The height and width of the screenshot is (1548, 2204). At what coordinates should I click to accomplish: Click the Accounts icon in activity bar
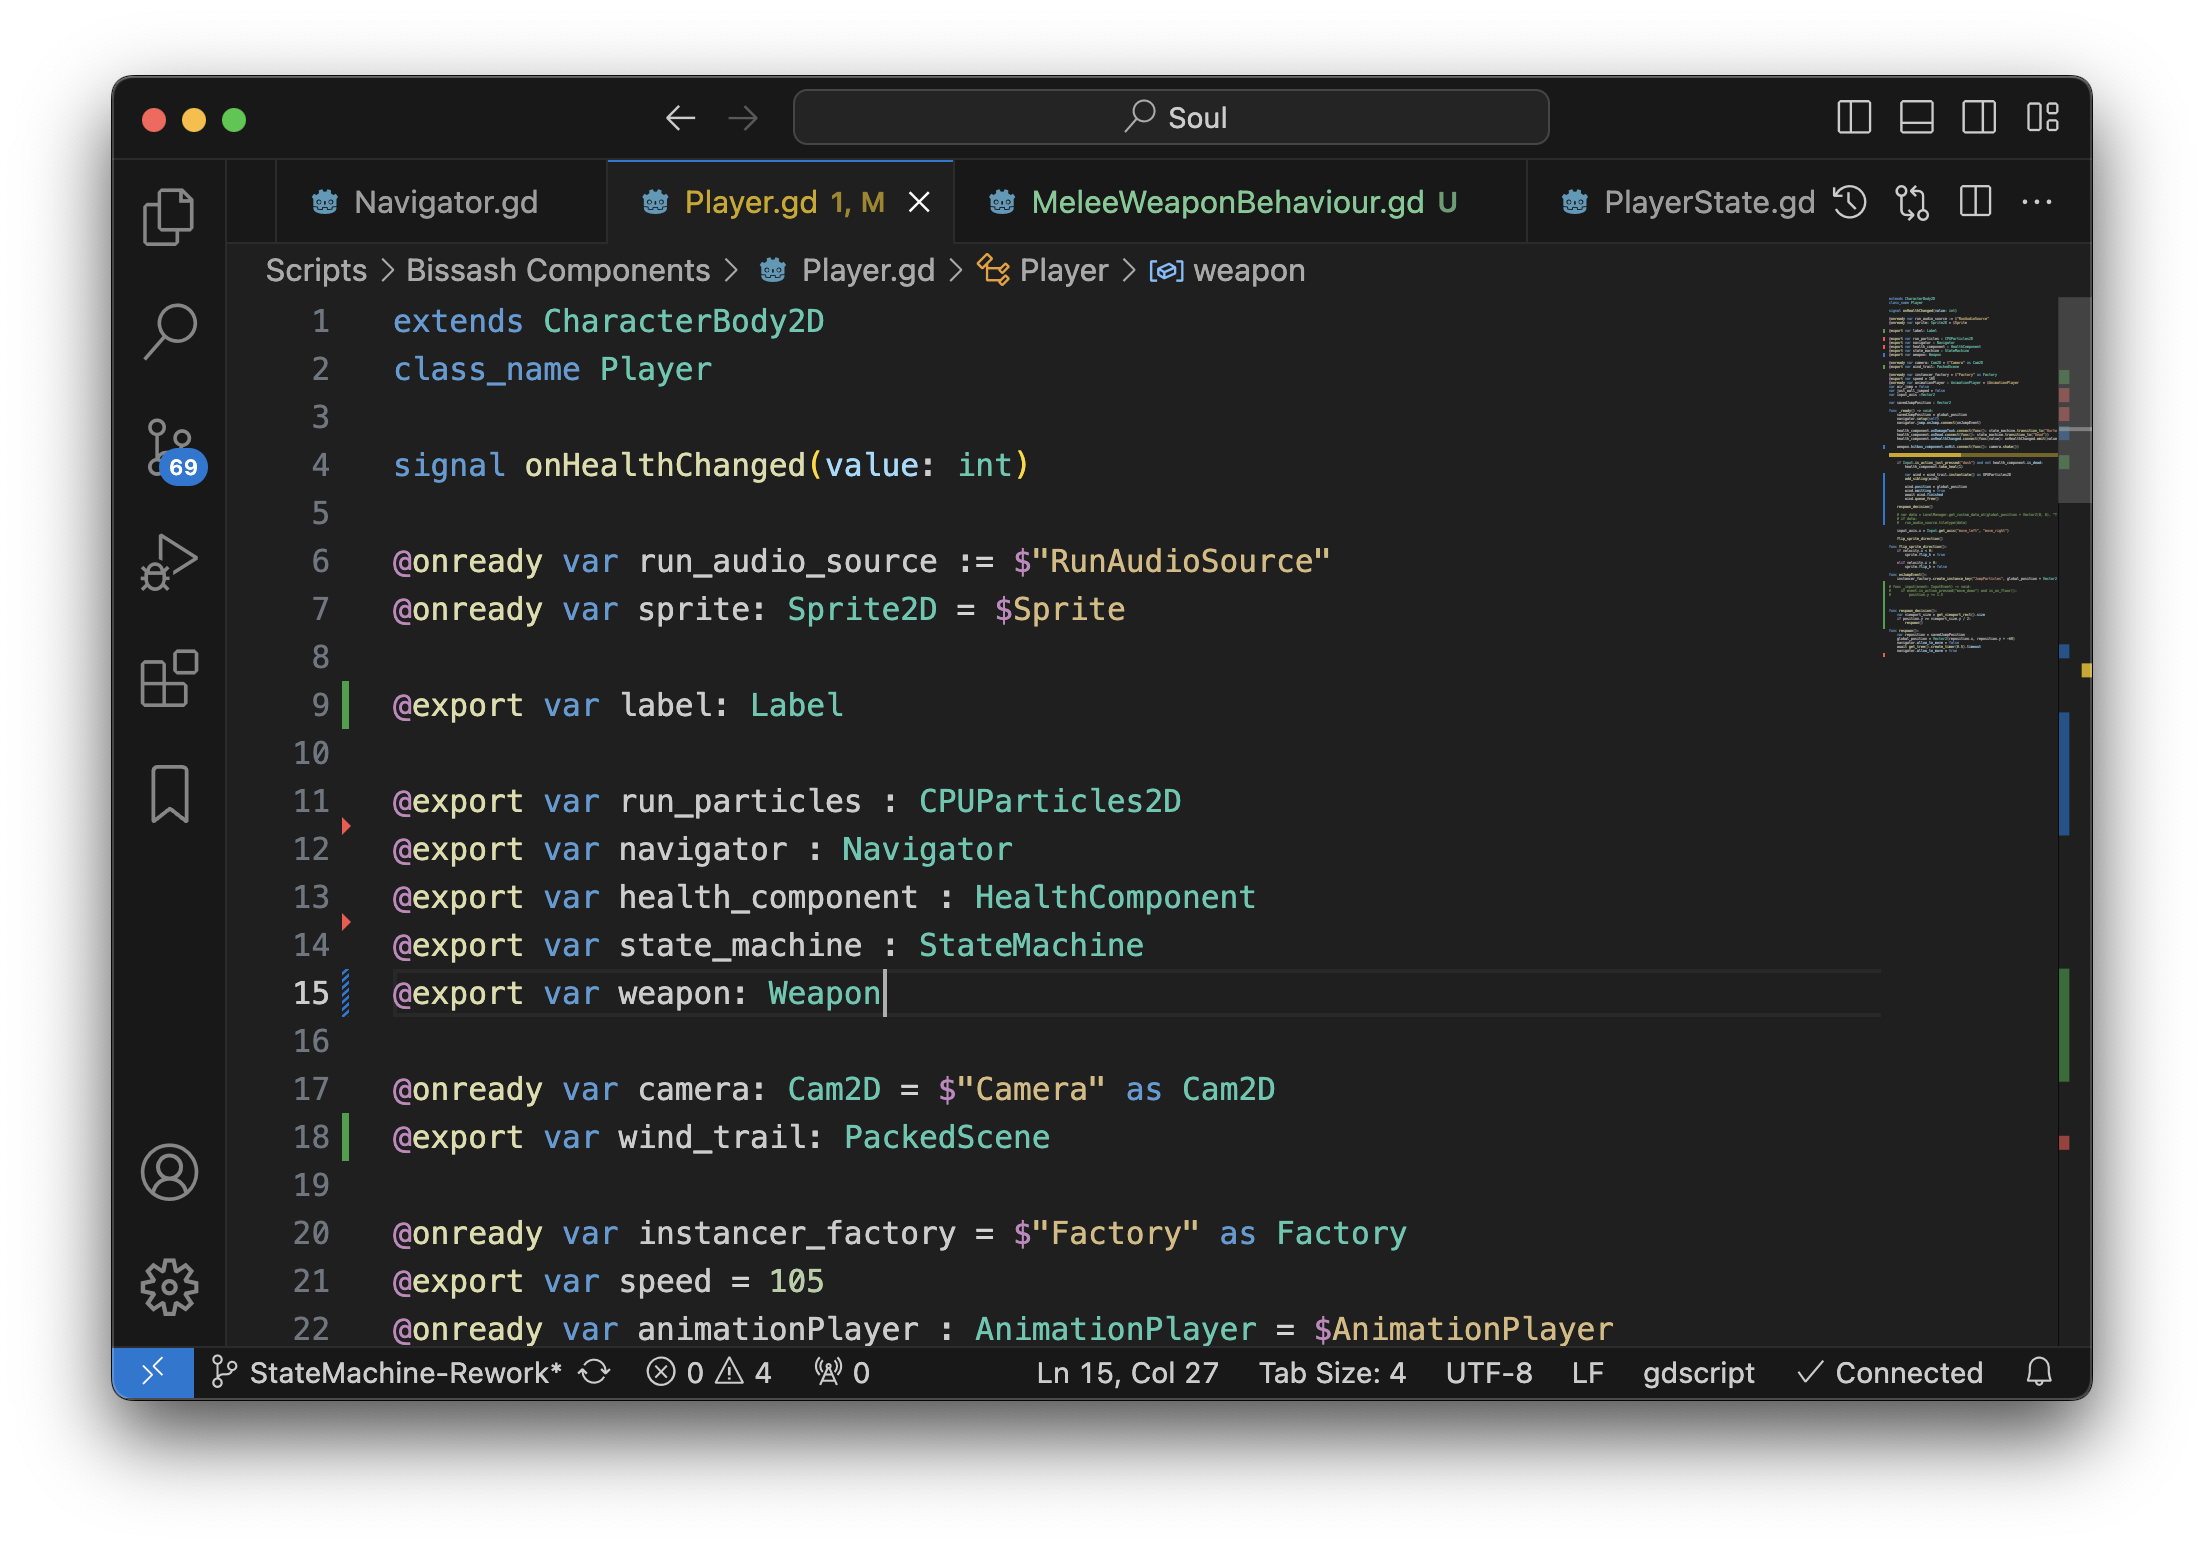pos(168,1172)
